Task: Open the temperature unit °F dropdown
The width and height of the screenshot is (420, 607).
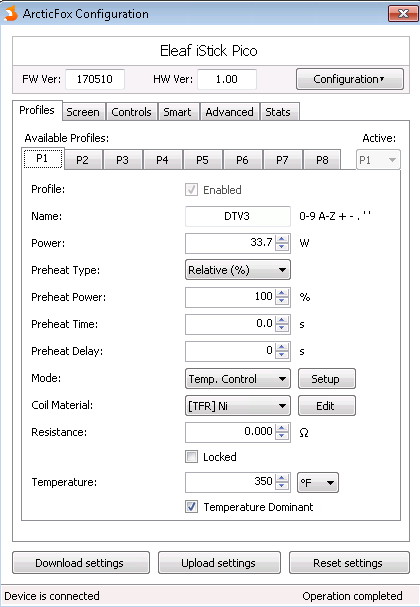Action: 318,482
